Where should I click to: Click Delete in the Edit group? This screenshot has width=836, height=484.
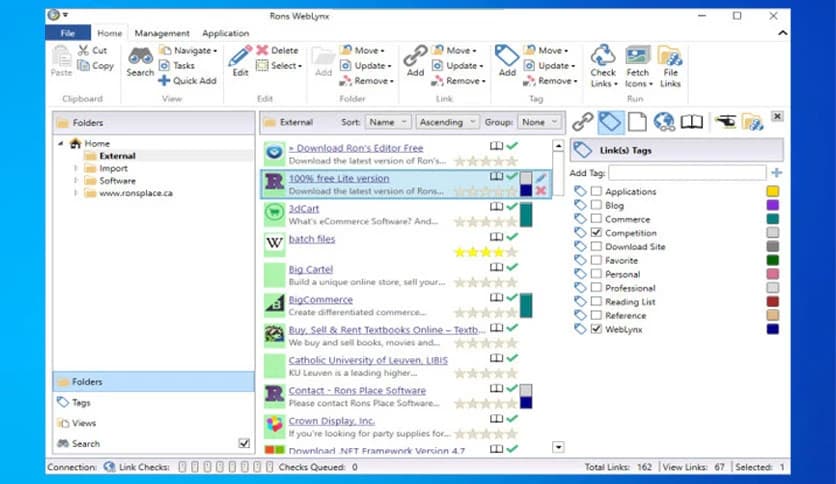(277, 50)
